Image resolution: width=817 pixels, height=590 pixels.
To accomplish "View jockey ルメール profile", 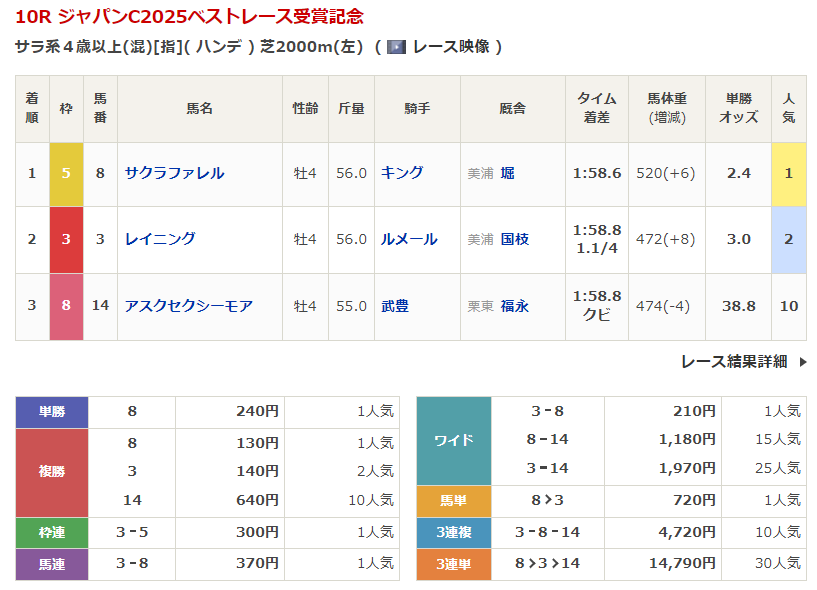I will coord(409,239).
